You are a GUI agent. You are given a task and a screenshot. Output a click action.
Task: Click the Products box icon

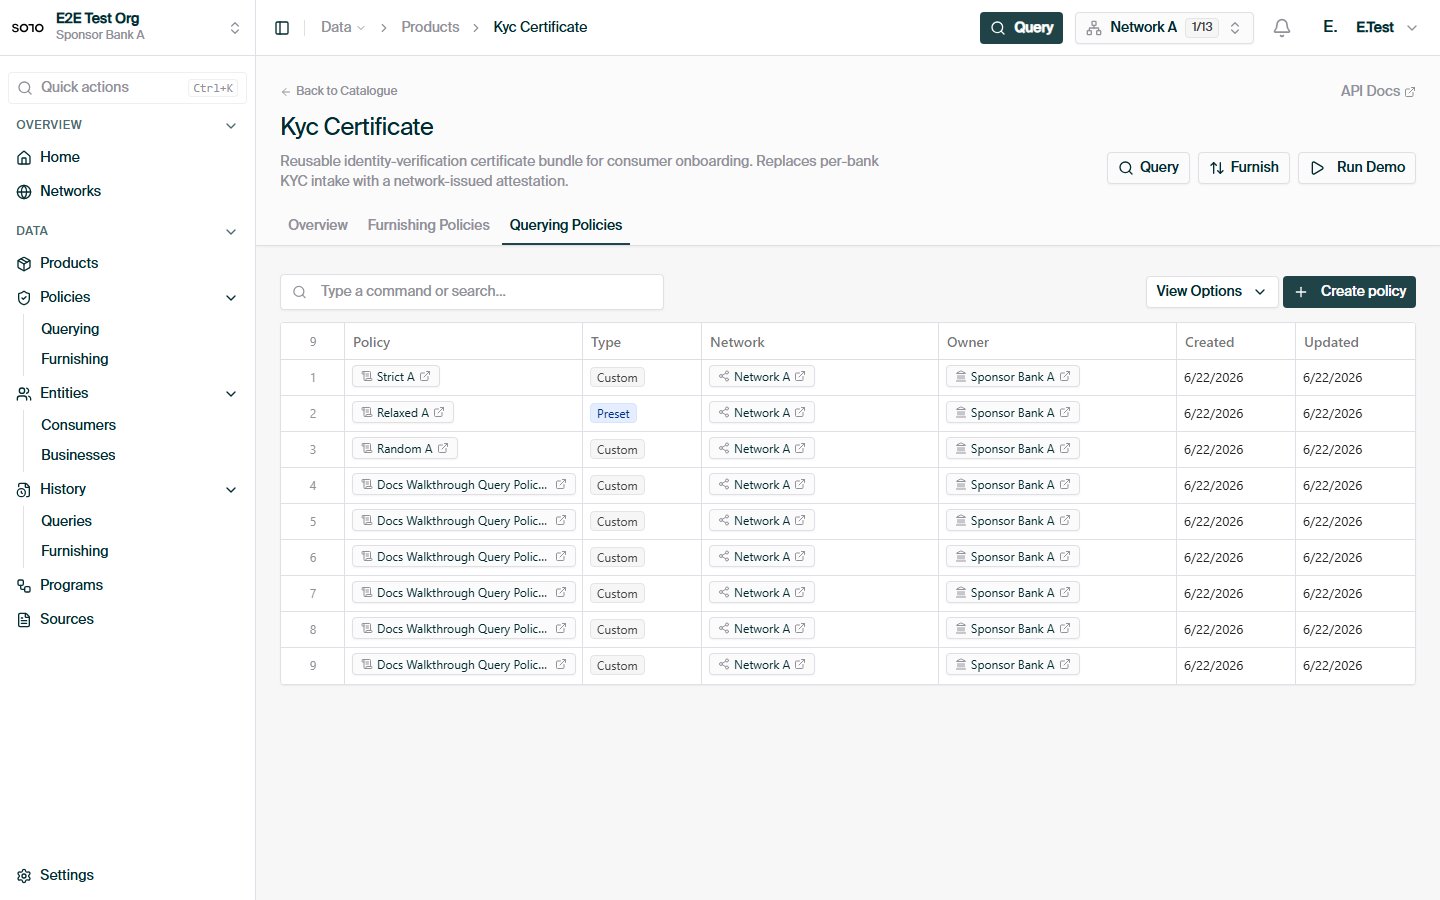(x=24, y=264)
